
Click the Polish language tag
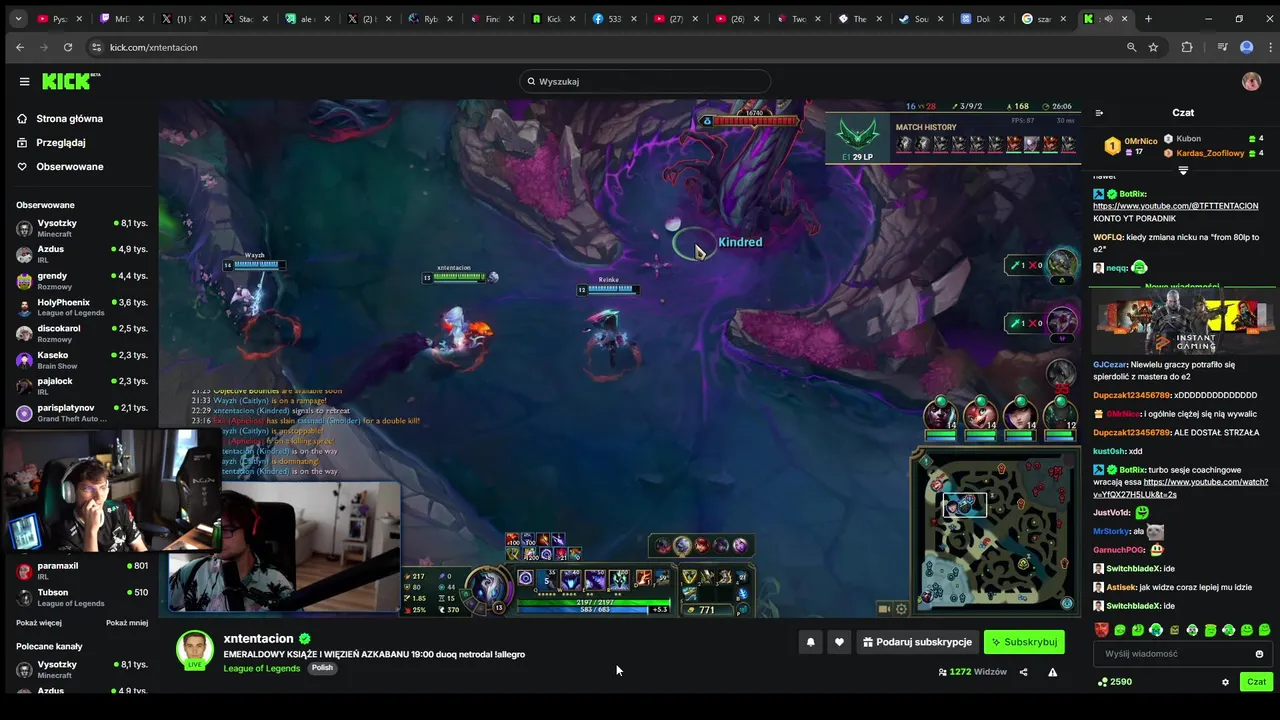coord(322,668)
